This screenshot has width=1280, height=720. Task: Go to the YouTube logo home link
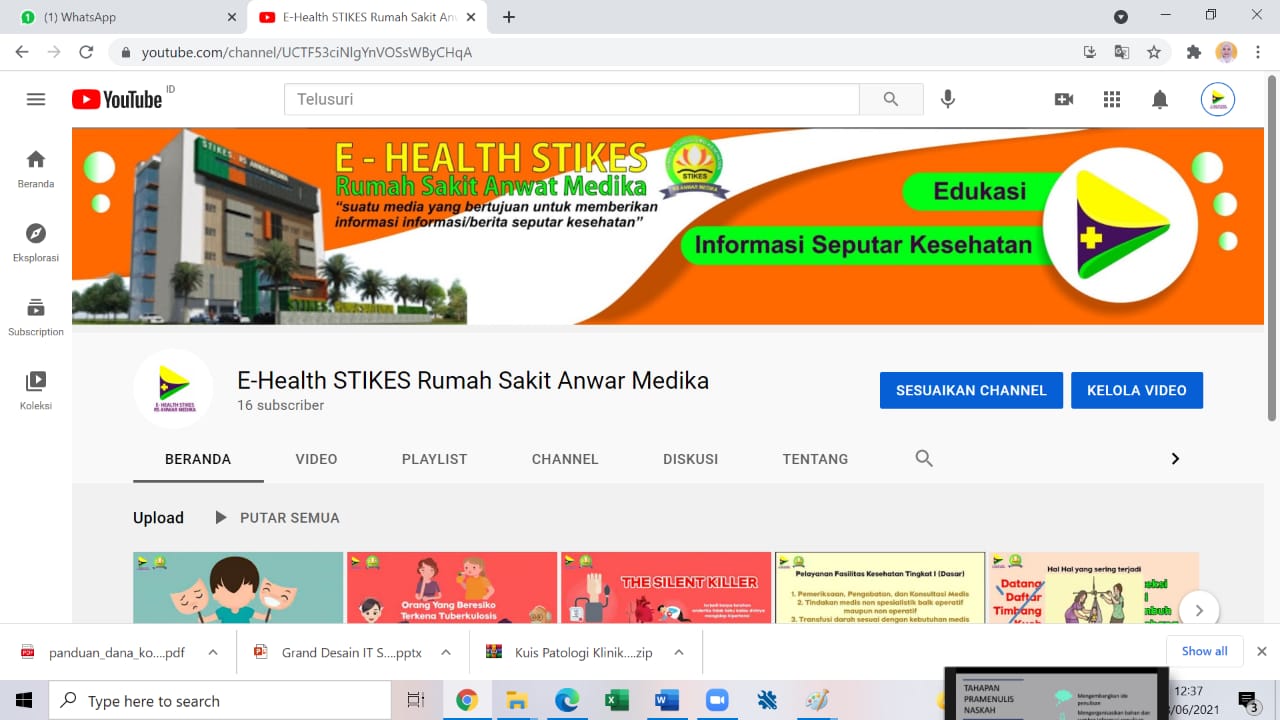click(x=117, y=99)
